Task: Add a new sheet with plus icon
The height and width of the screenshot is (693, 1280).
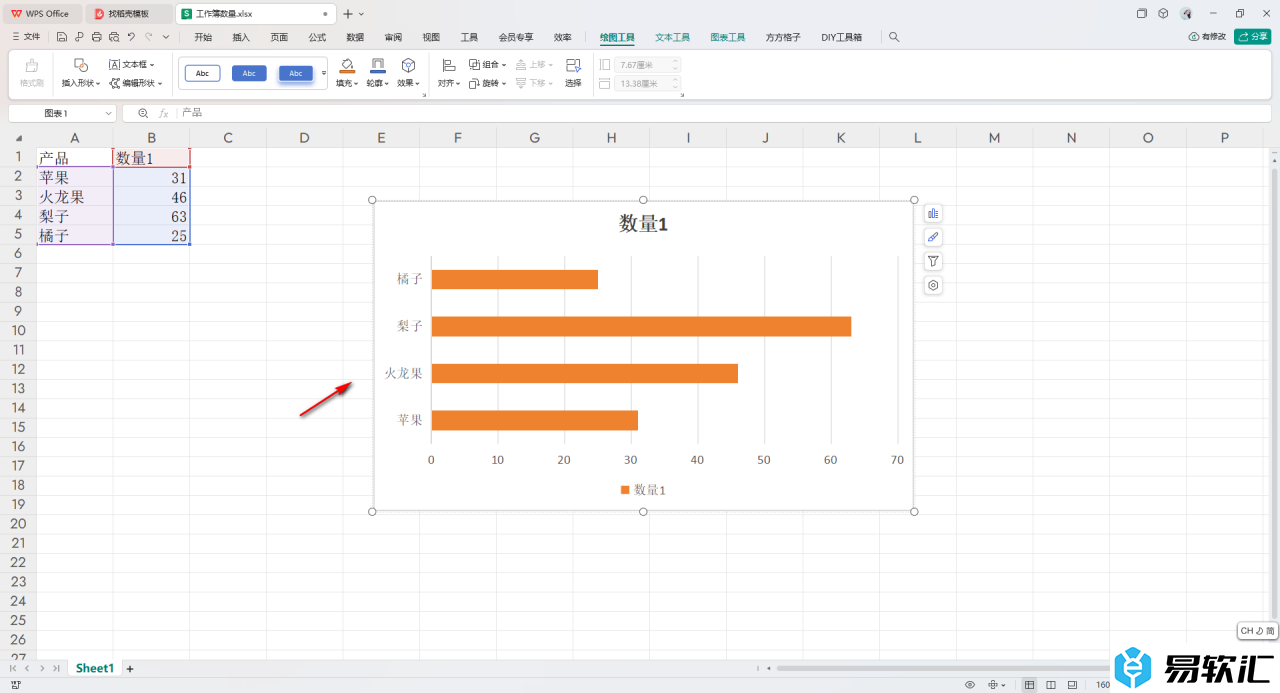Action: click(129, 668)
